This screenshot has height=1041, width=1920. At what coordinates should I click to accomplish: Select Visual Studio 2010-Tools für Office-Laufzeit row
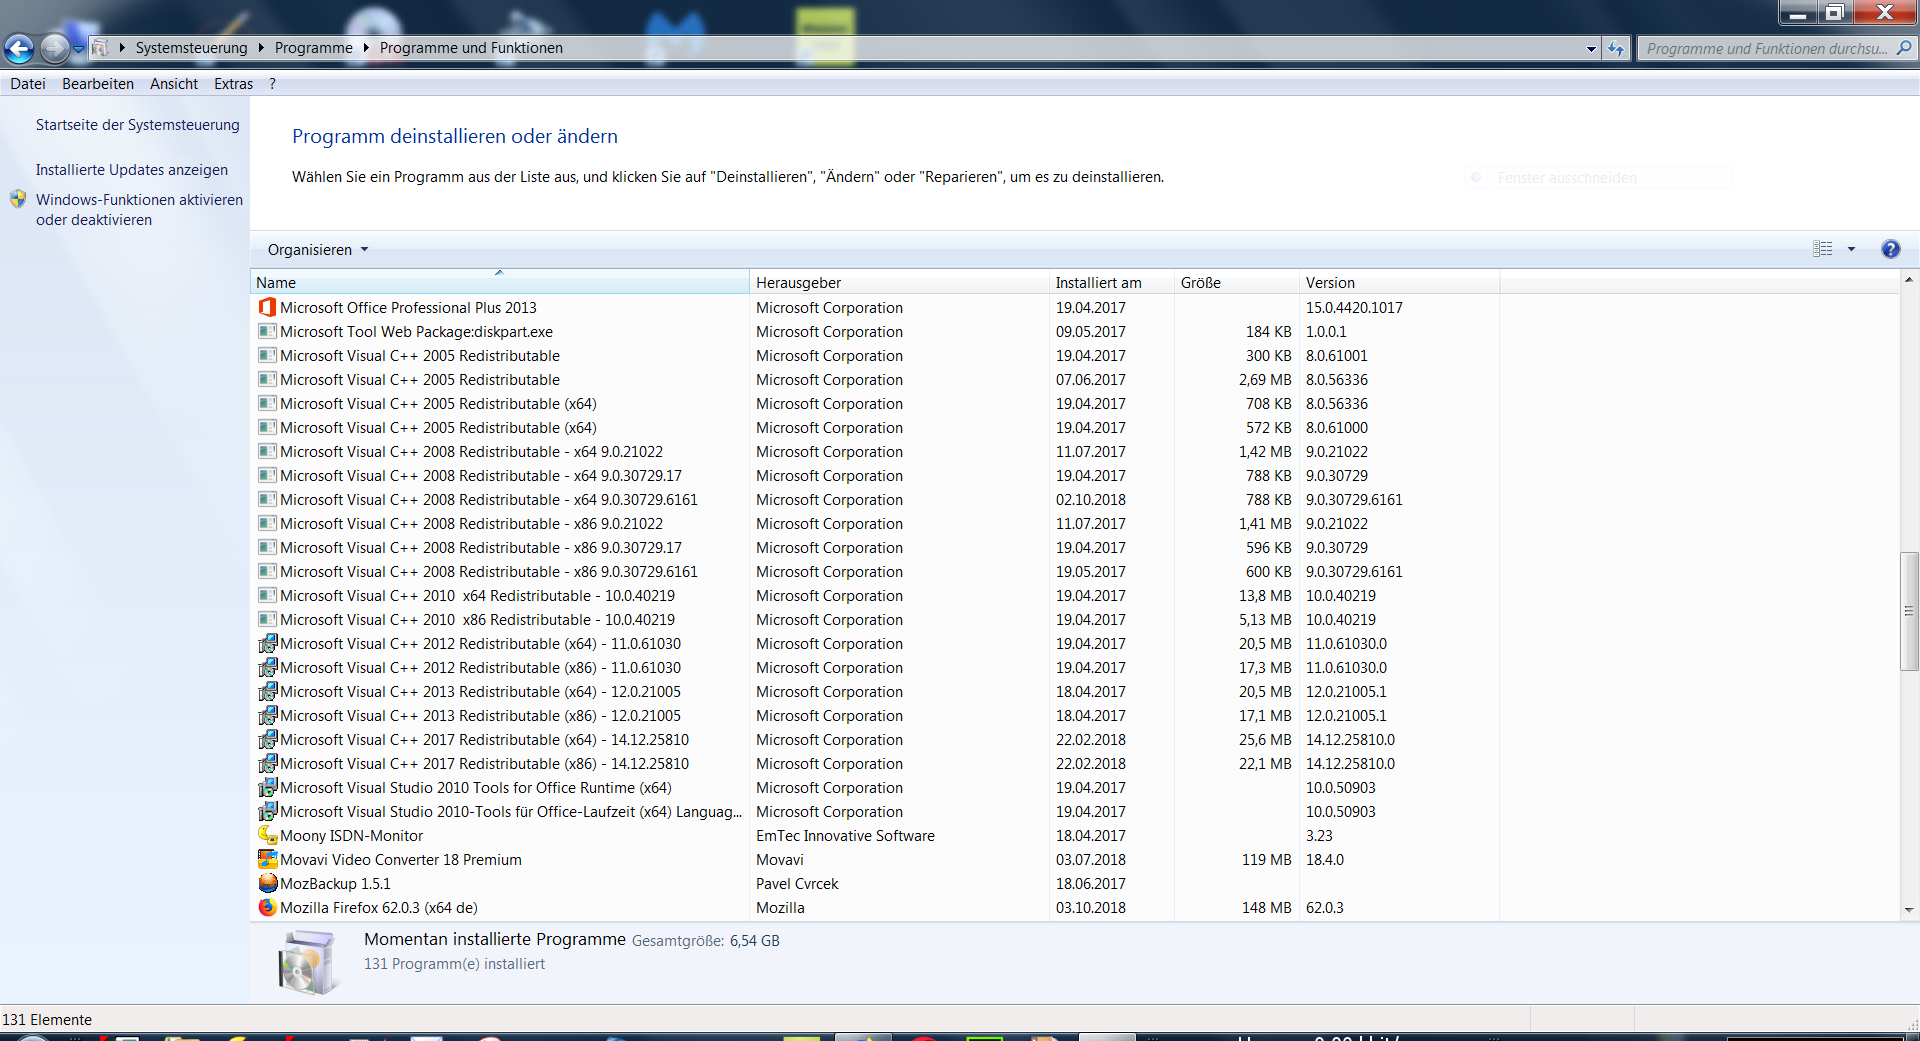point(875,811)
